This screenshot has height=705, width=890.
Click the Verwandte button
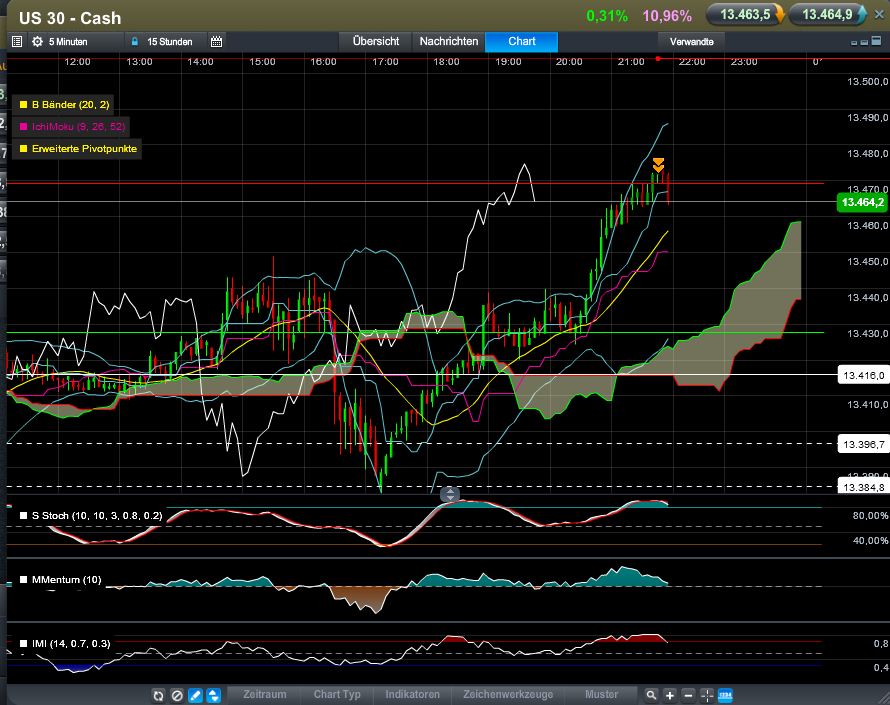(x=692, y=42)
